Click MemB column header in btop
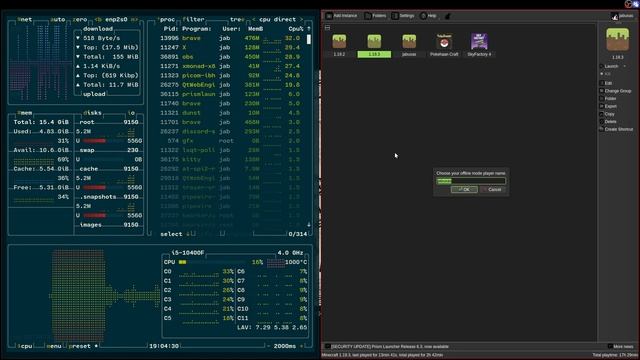This screenshot has height=360, width=640. (255, 29)
